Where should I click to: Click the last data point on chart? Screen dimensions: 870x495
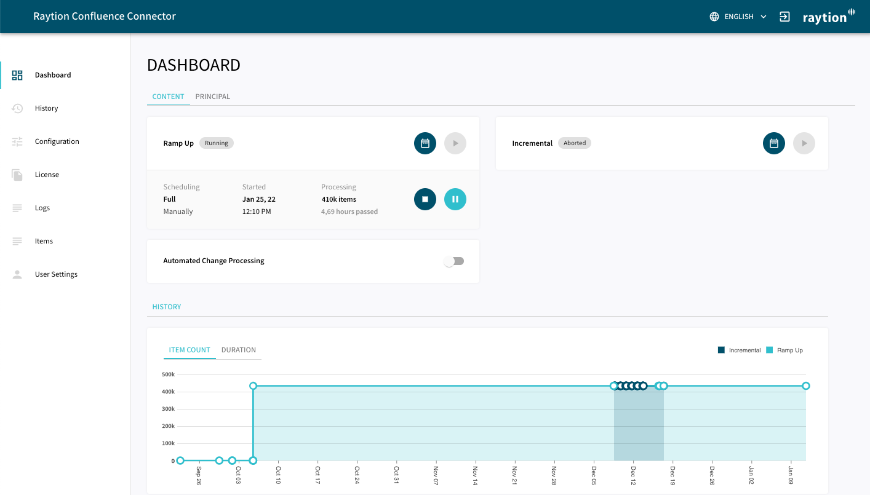click(806, 386)
